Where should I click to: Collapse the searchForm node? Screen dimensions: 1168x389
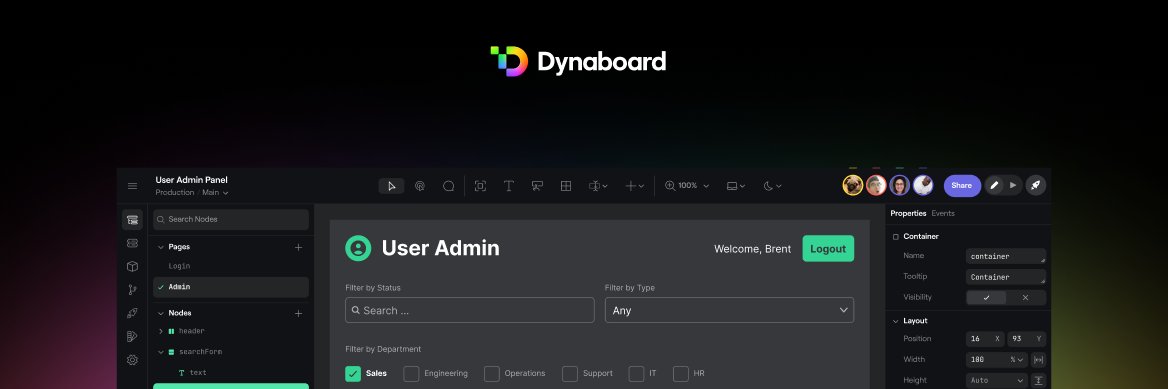coord(160,352)
